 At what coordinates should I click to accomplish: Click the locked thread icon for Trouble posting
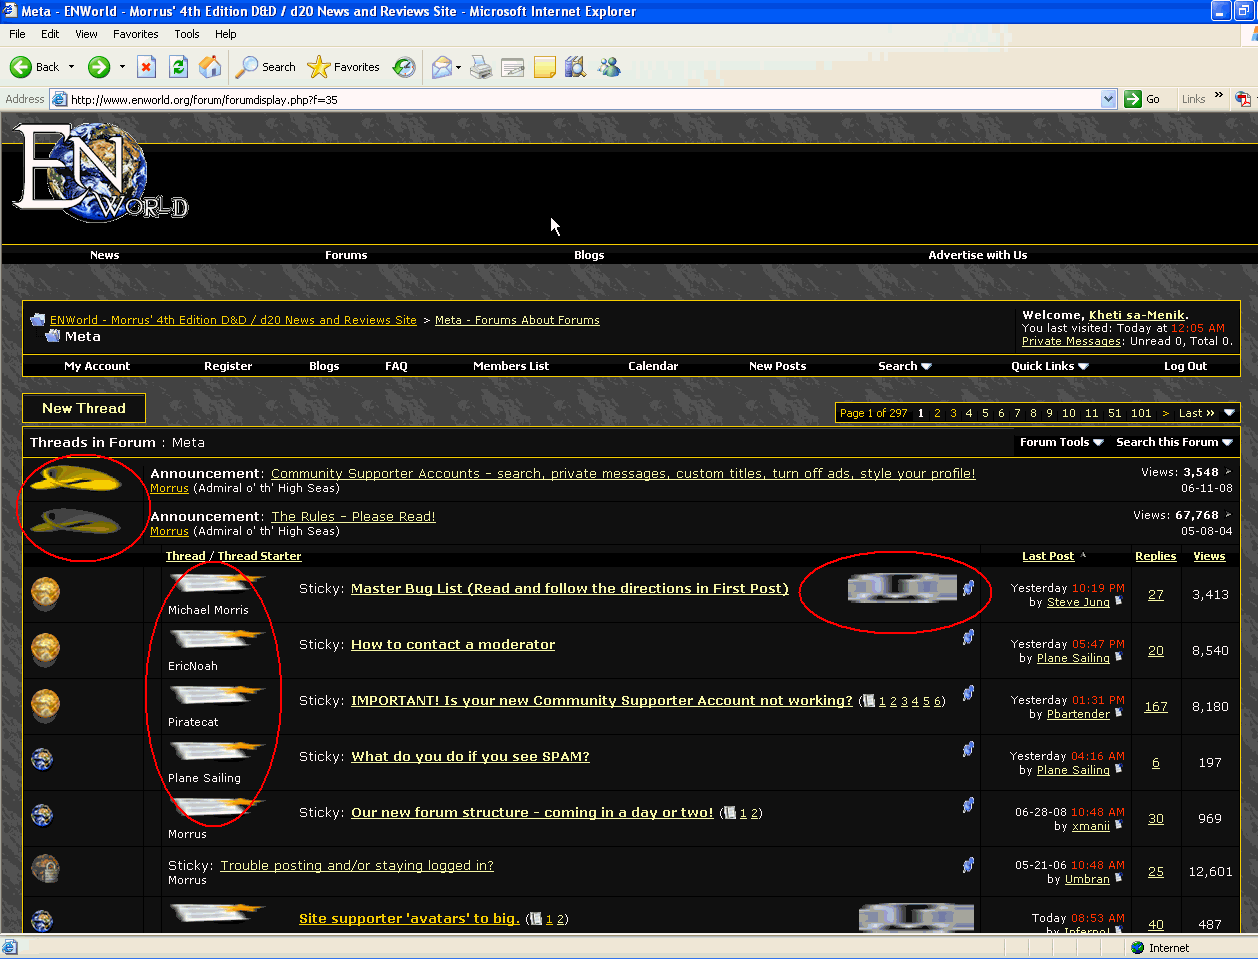[45, 868]
